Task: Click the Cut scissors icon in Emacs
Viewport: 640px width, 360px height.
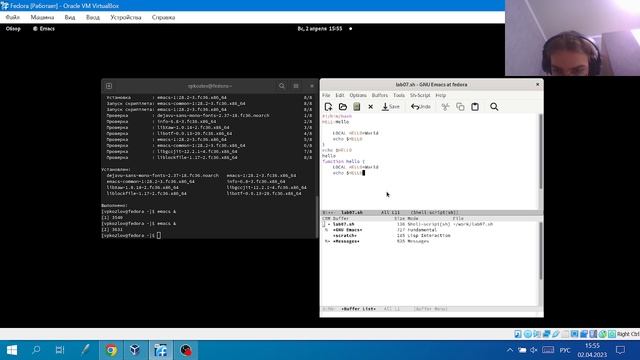Action: [x=445, y=107]
